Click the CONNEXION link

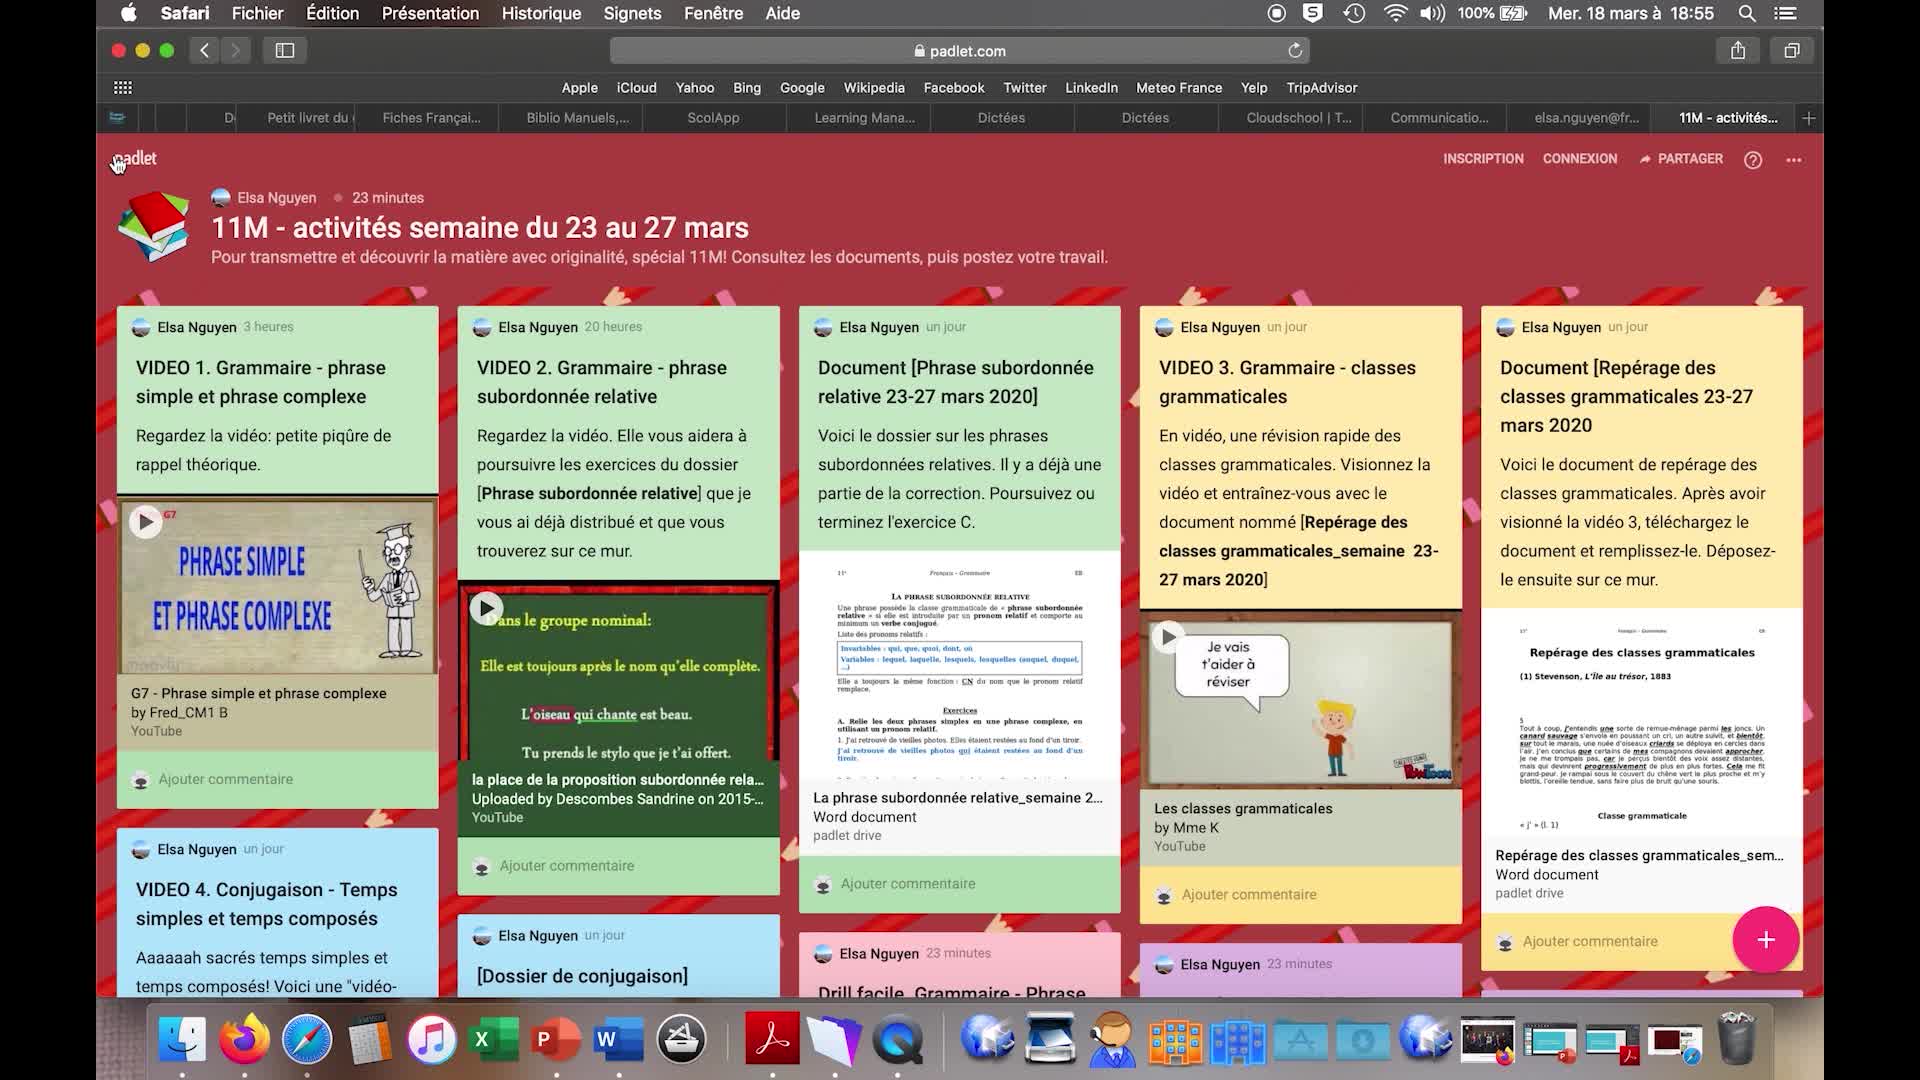click(x=1579, y=159)
